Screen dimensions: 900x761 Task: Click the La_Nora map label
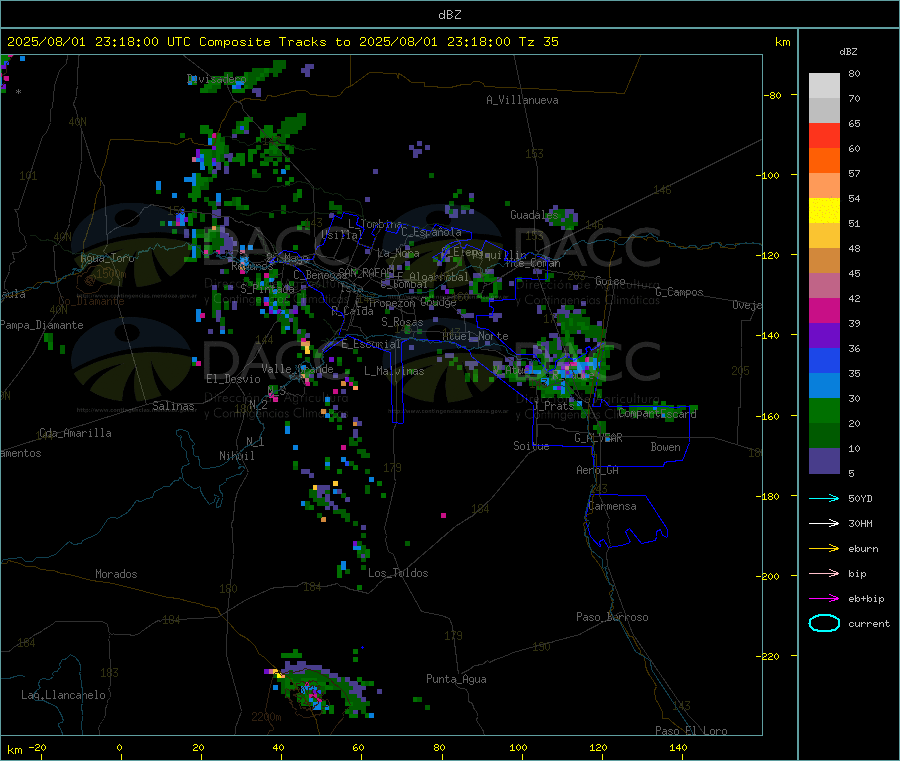coord(398,253)
